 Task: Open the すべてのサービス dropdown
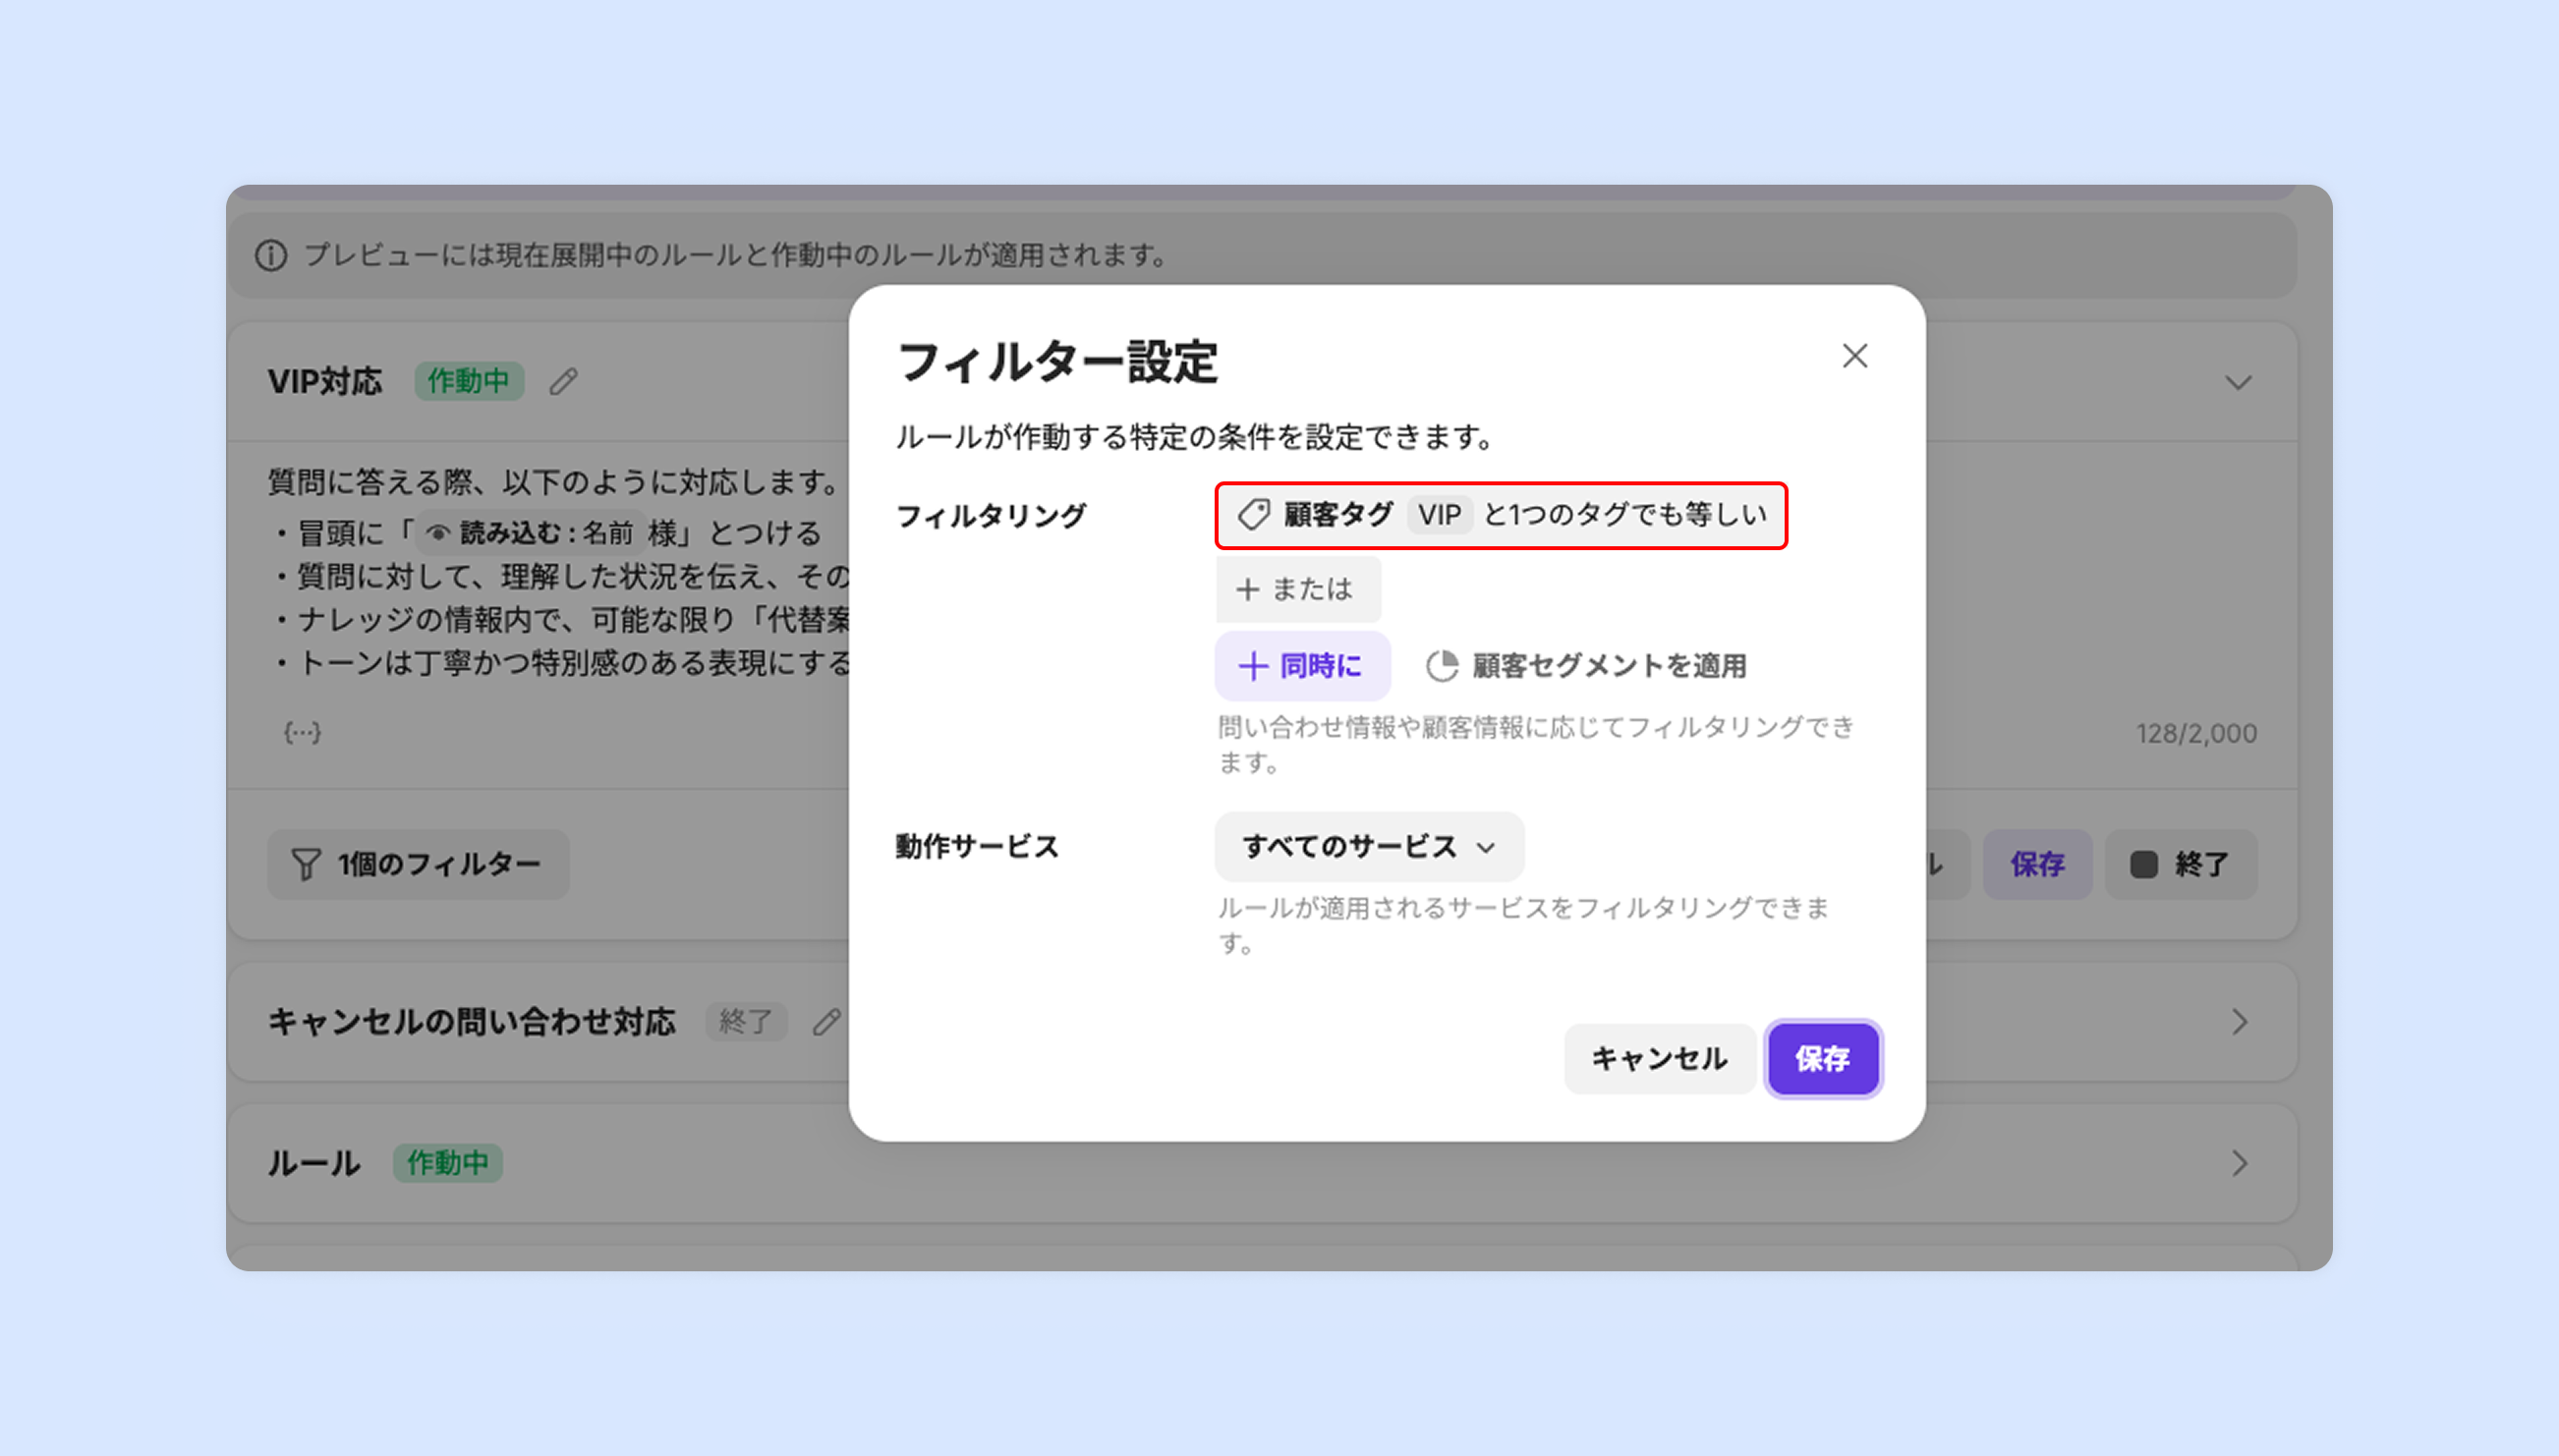coord(1368,847)
